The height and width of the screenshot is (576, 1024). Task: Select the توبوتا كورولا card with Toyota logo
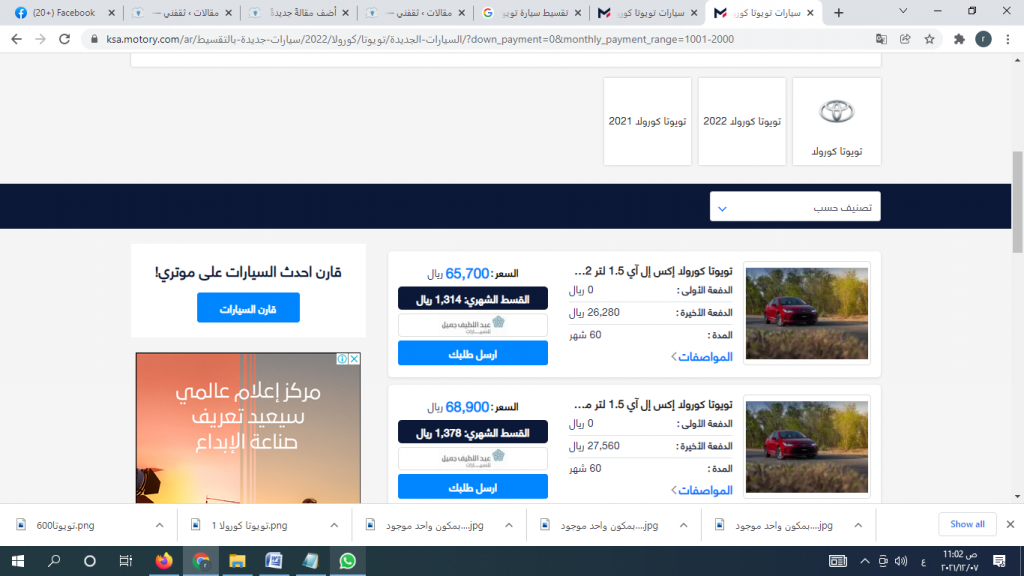pyautogui.click(x=837, y=121)
